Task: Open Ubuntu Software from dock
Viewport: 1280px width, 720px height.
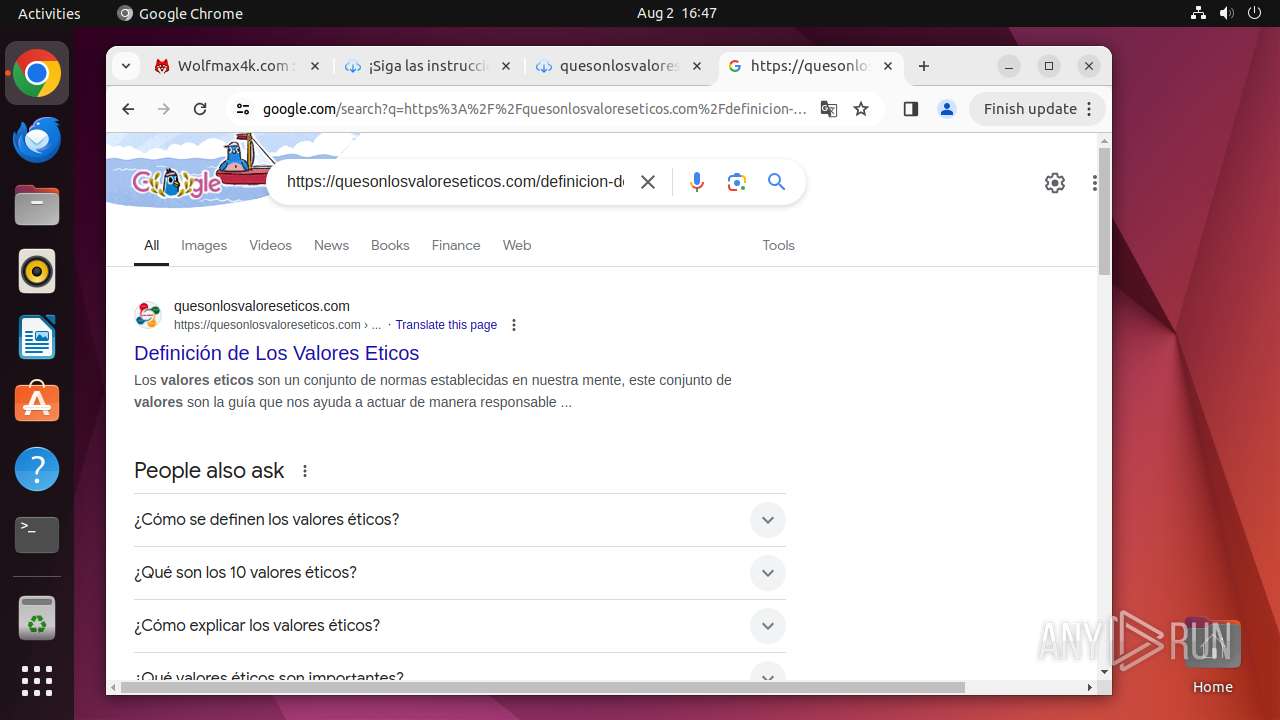Action: [37, 403]
